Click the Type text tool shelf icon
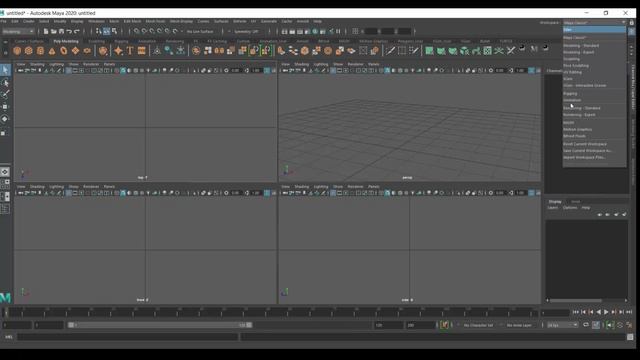 tap(130, 51)
